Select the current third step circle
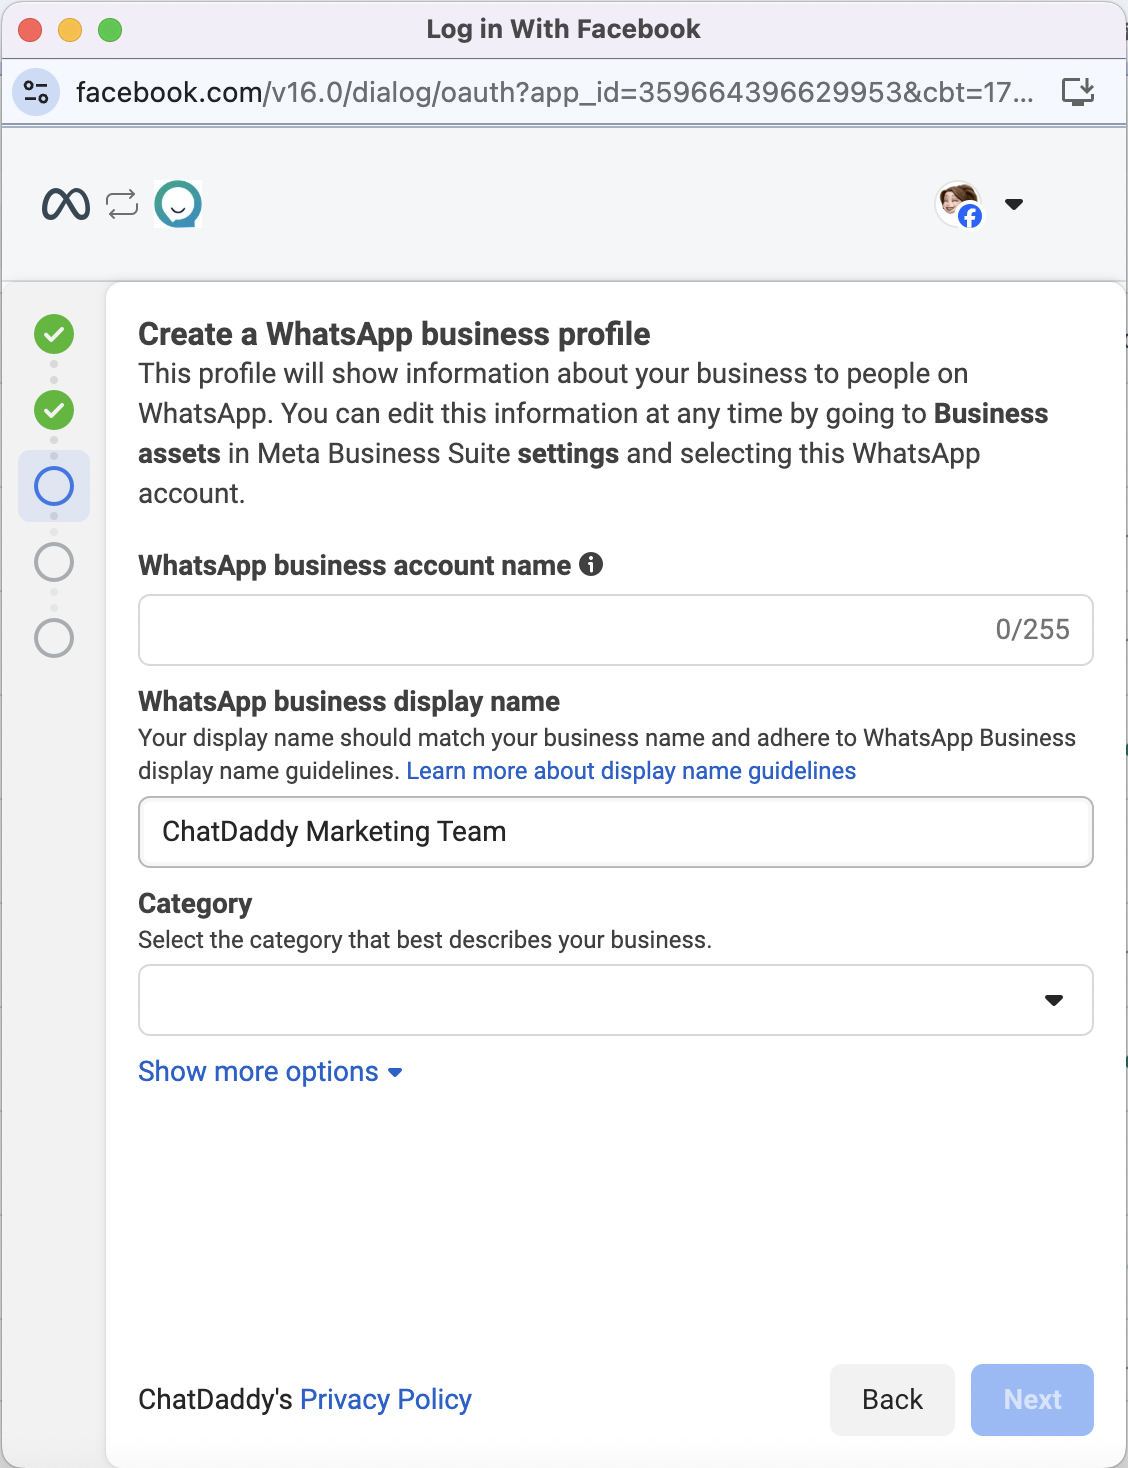 tap(54, 486)
